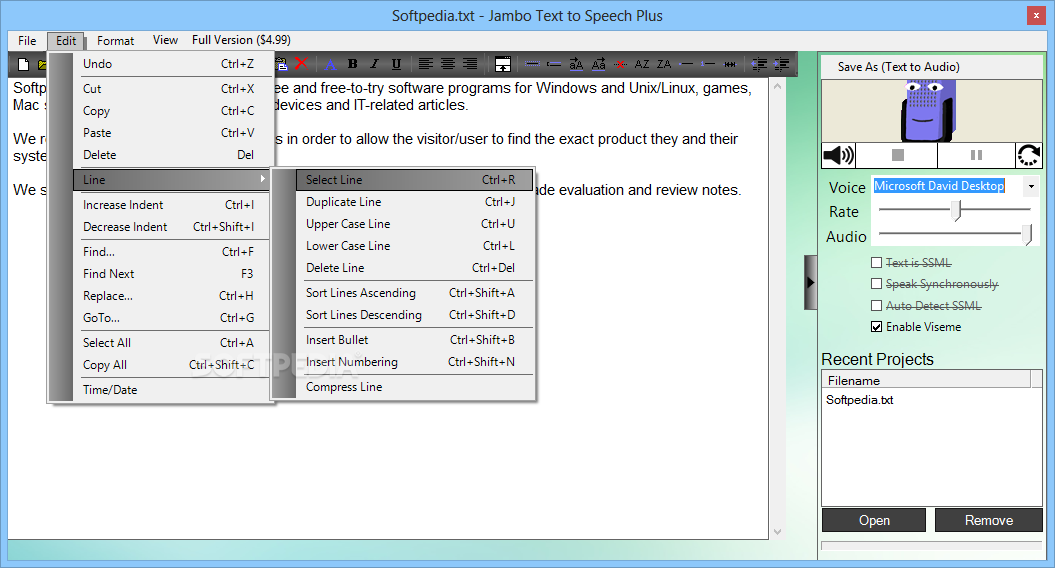Choose Time/Date from Edit menu
The height and width of the screenshot is (568, 1055).
coord(171,390)
